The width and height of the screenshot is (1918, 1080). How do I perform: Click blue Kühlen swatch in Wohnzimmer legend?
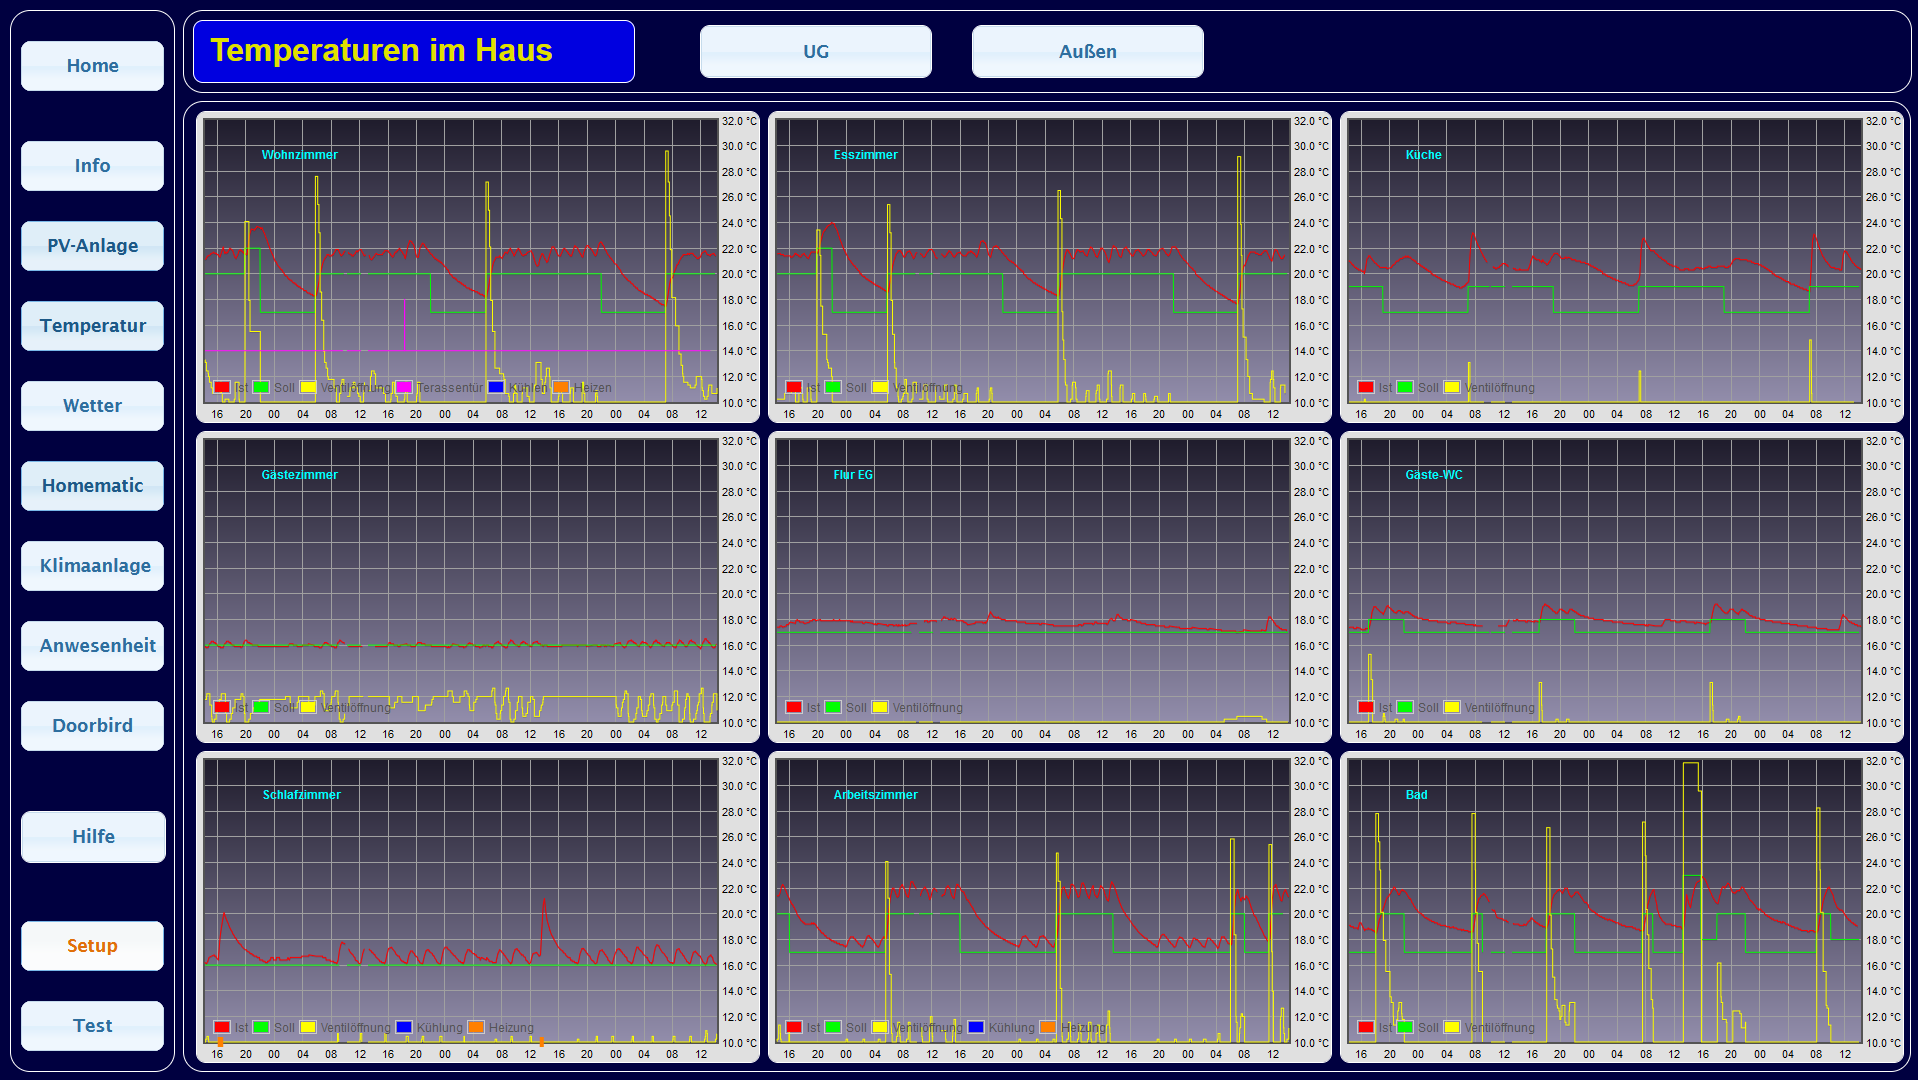coord(496,387)
